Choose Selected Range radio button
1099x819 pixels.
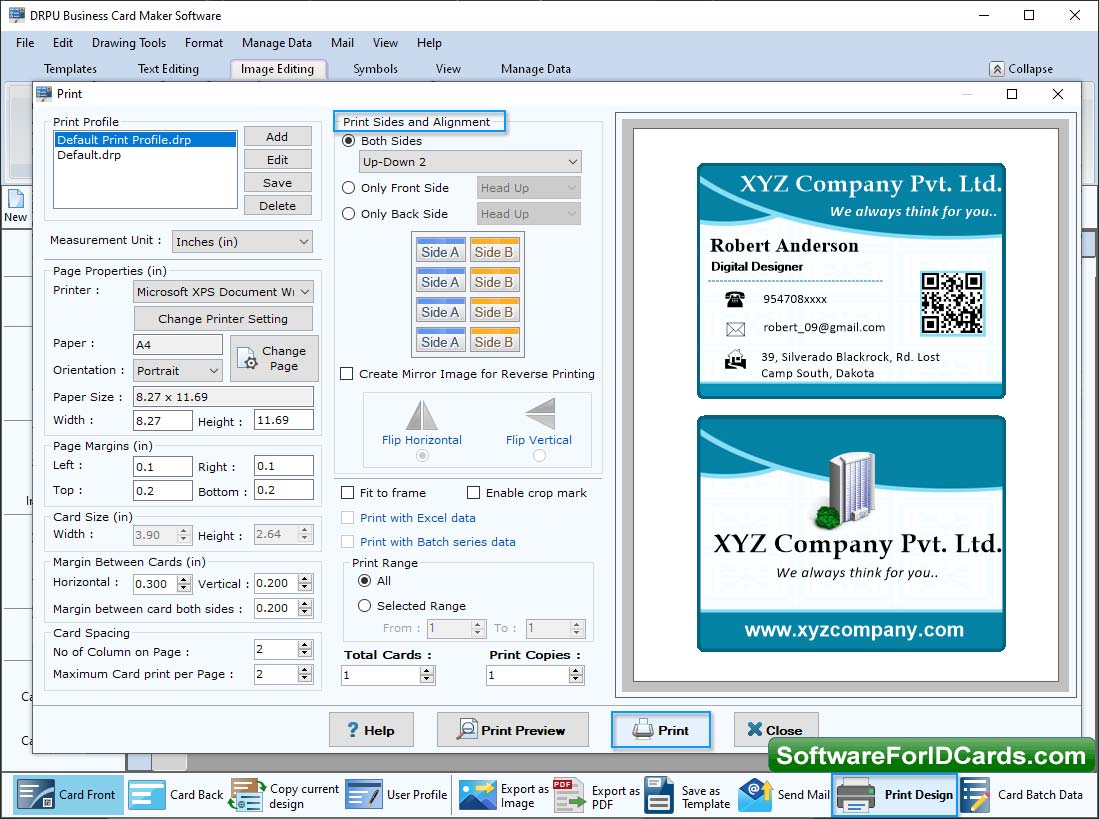pos(364,605)
